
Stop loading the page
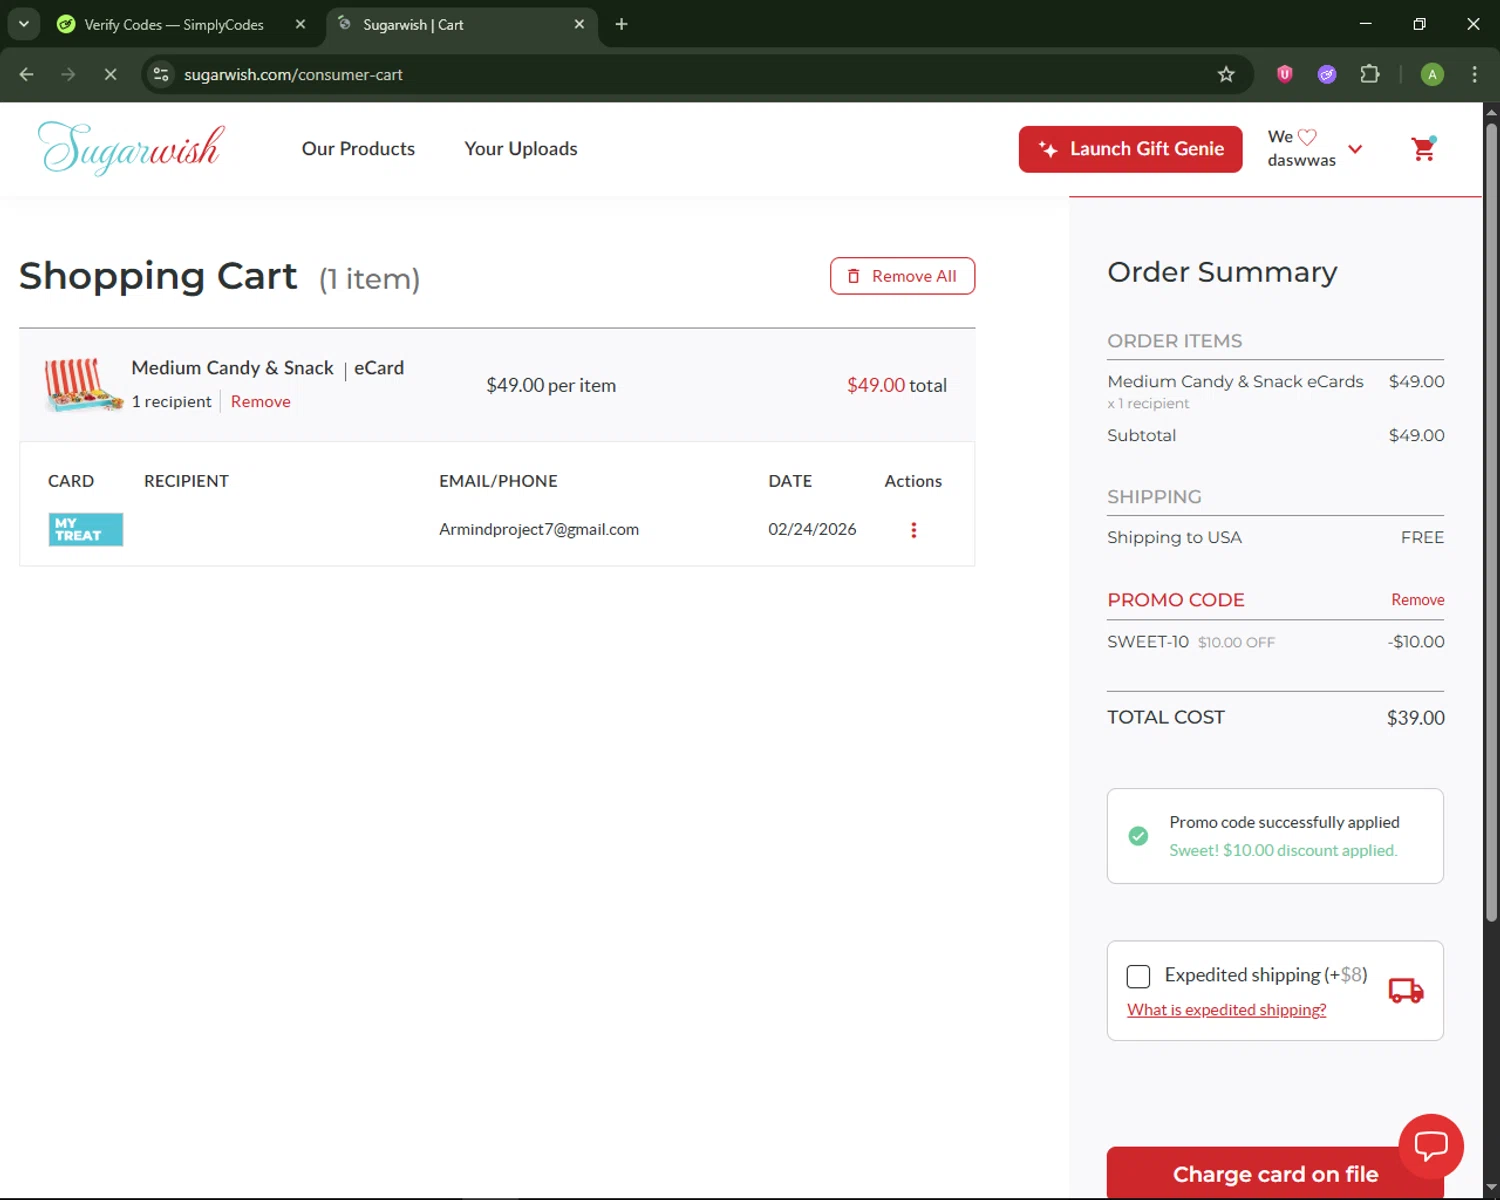[x=110, y=74]
